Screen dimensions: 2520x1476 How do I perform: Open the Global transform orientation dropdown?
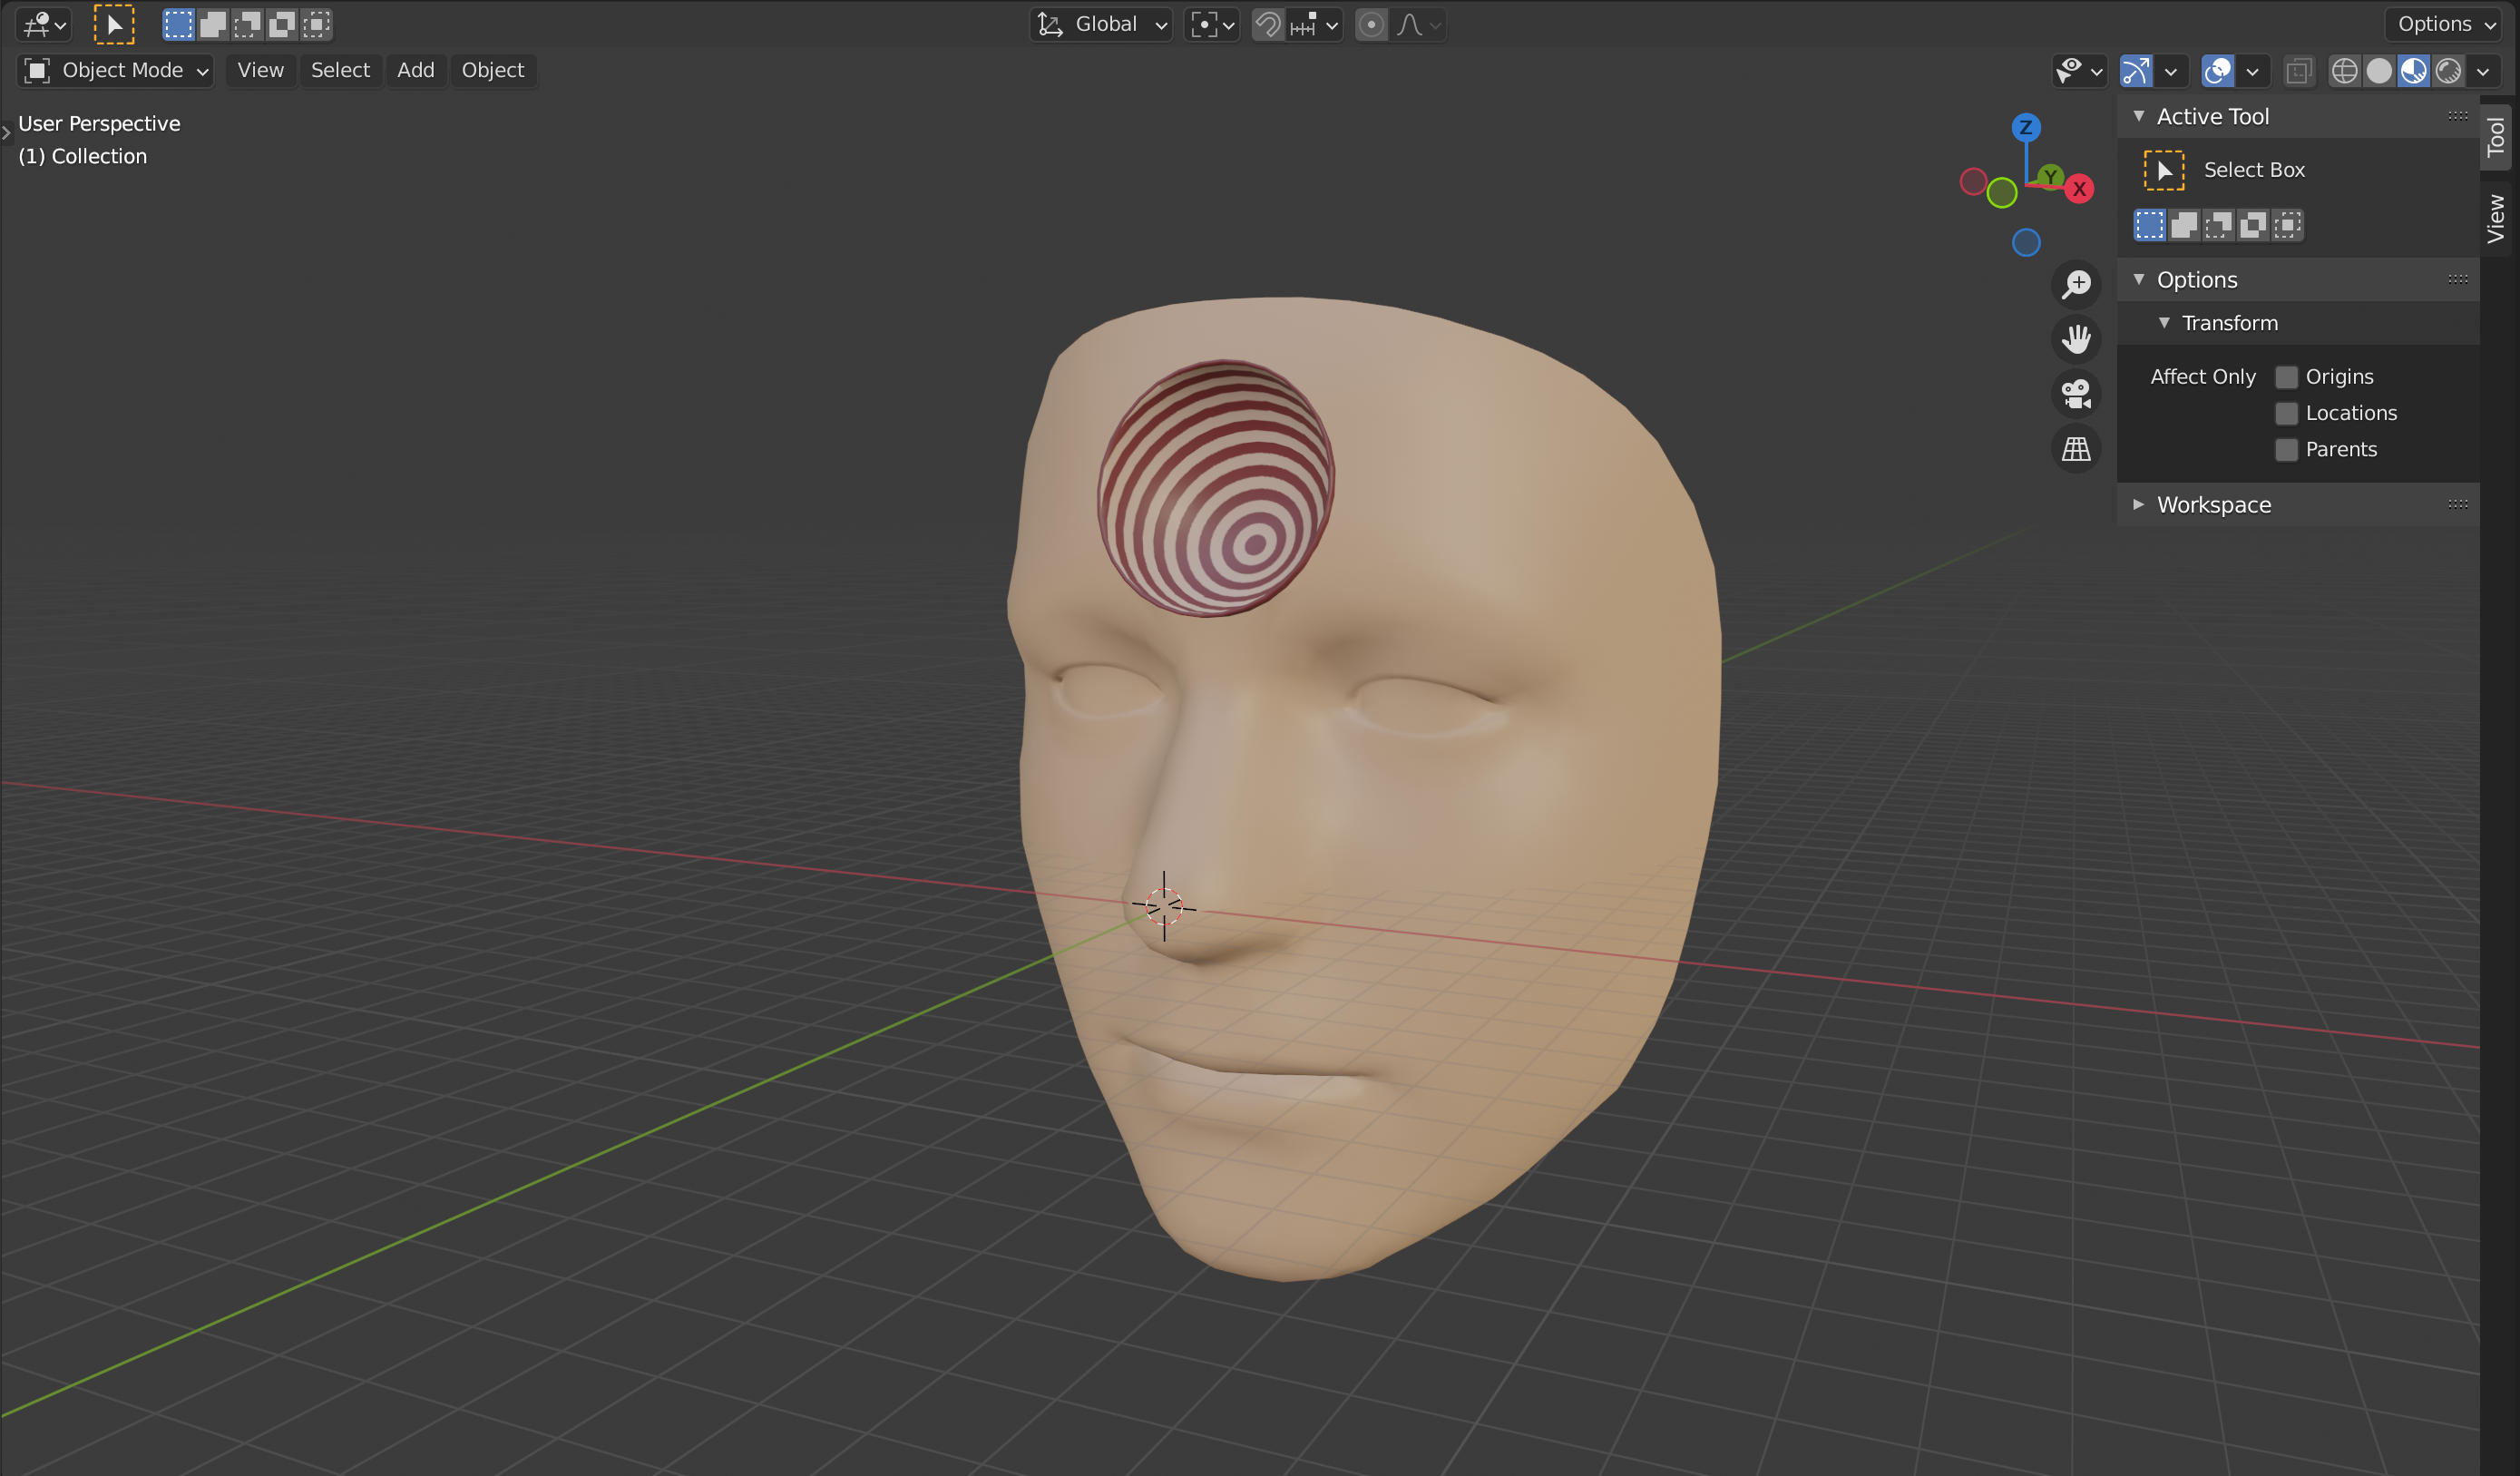(1100, 24)
